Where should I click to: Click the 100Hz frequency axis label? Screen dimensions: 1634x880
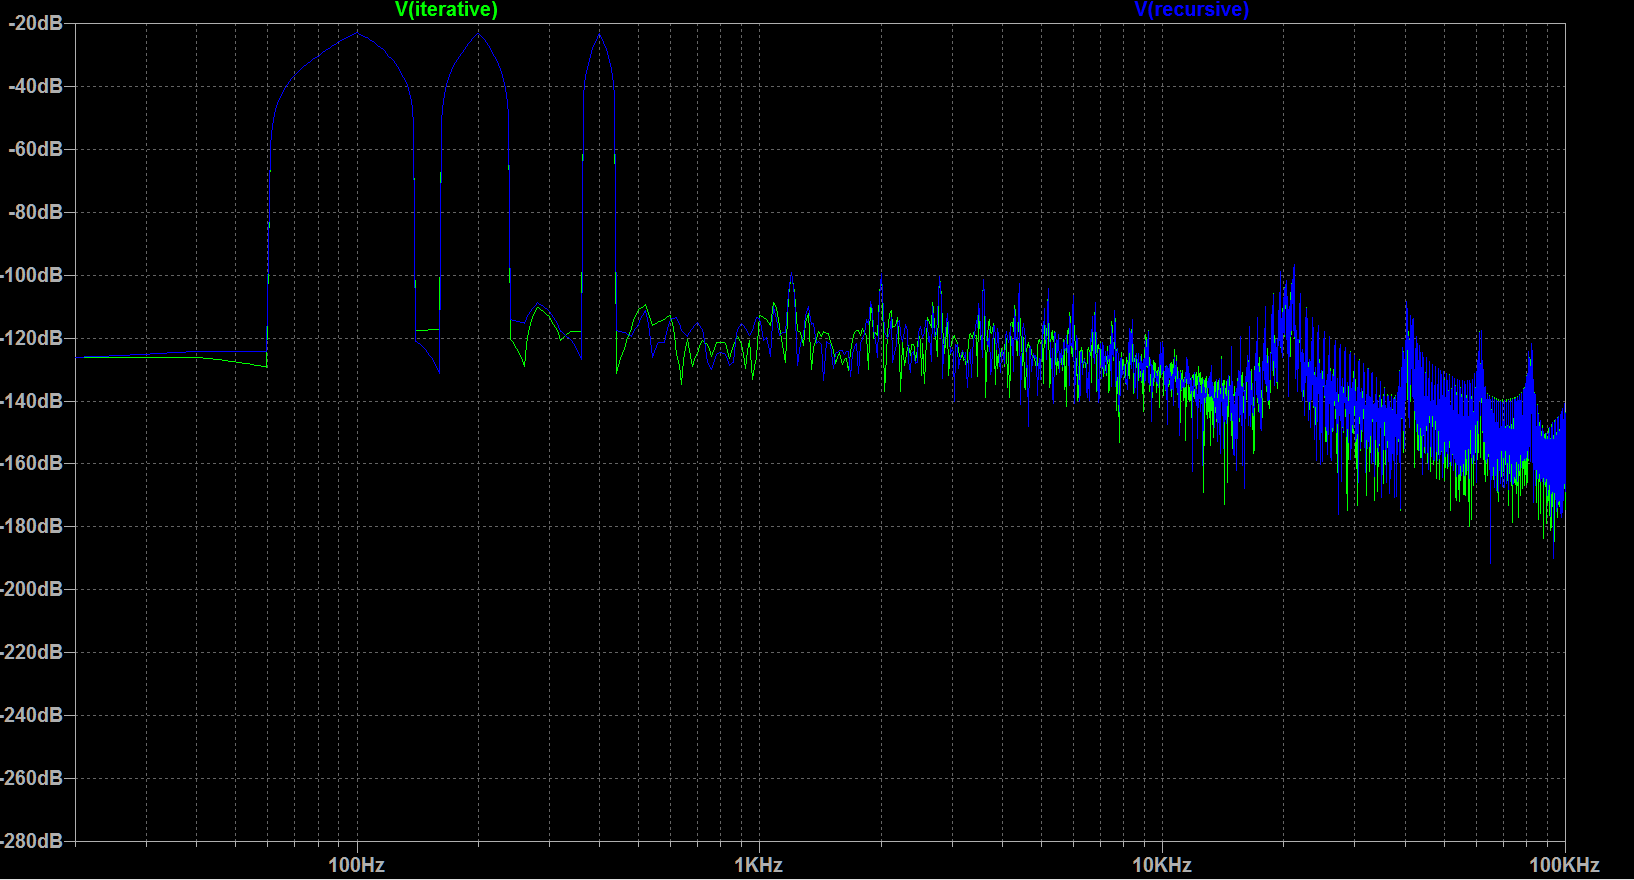pyautogui.click(x=356, y=865)
